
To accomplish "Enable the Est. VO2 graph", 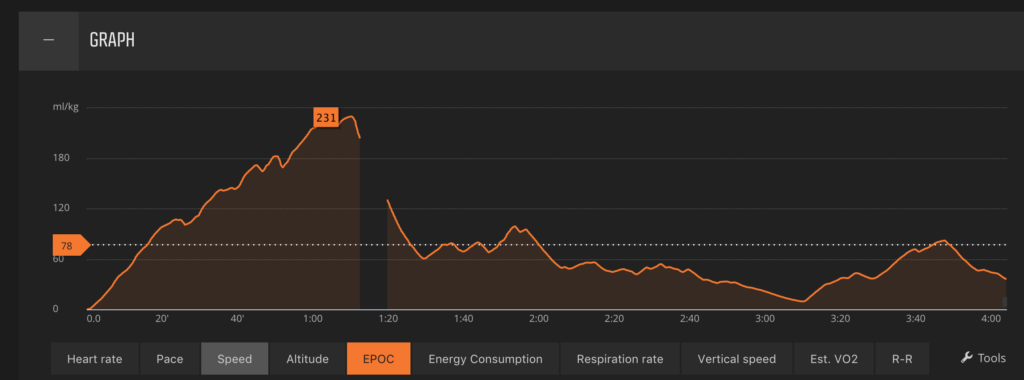I will (x=833, y=358).
